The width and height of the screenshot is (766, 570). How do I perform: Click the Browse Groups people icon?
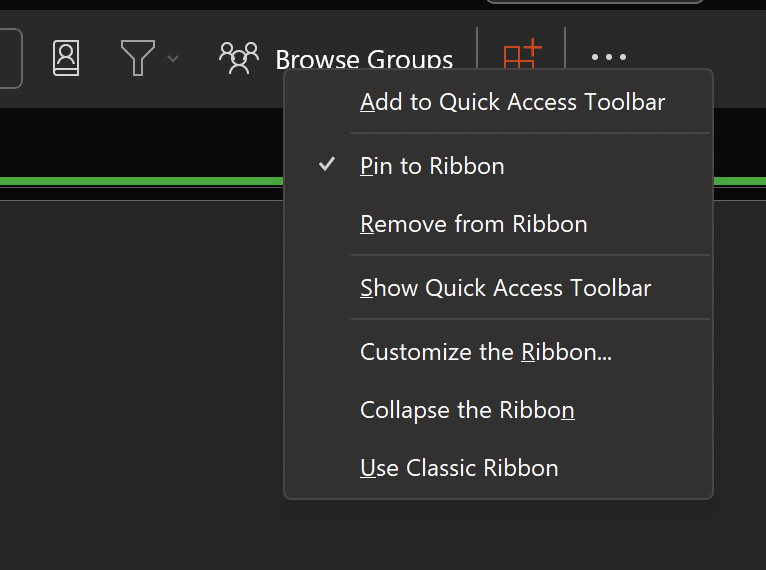[x=238, y=58]
